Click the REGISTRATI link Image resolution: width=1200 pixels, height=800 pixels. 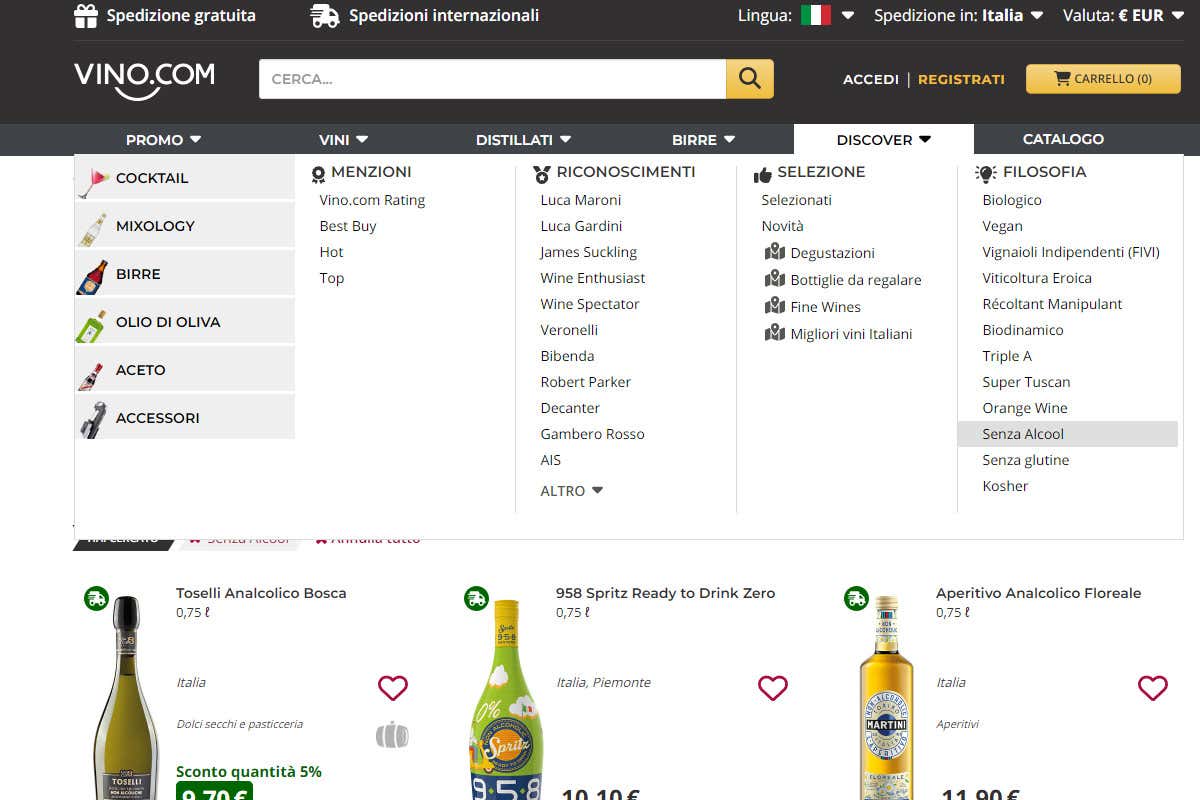pyautogui.click(x=961, y=79)
